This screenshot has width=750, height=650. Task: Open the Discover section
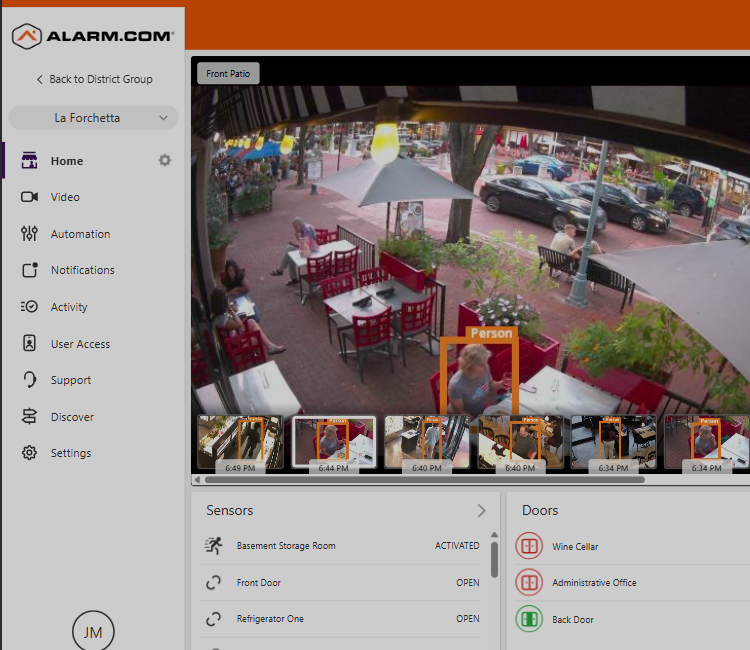72,417
